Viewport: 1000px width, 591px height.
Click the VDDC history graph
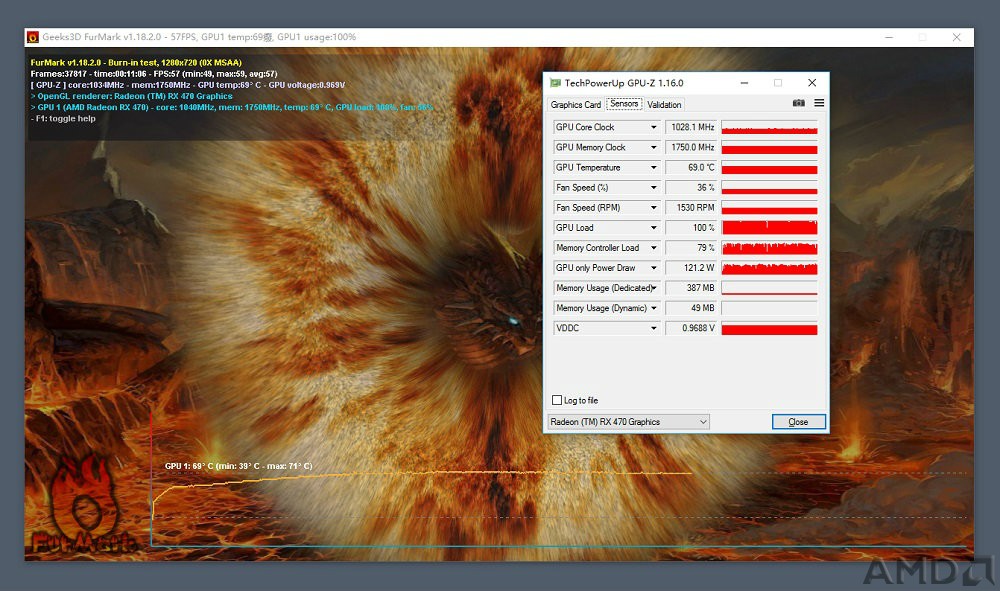(769, 328)
